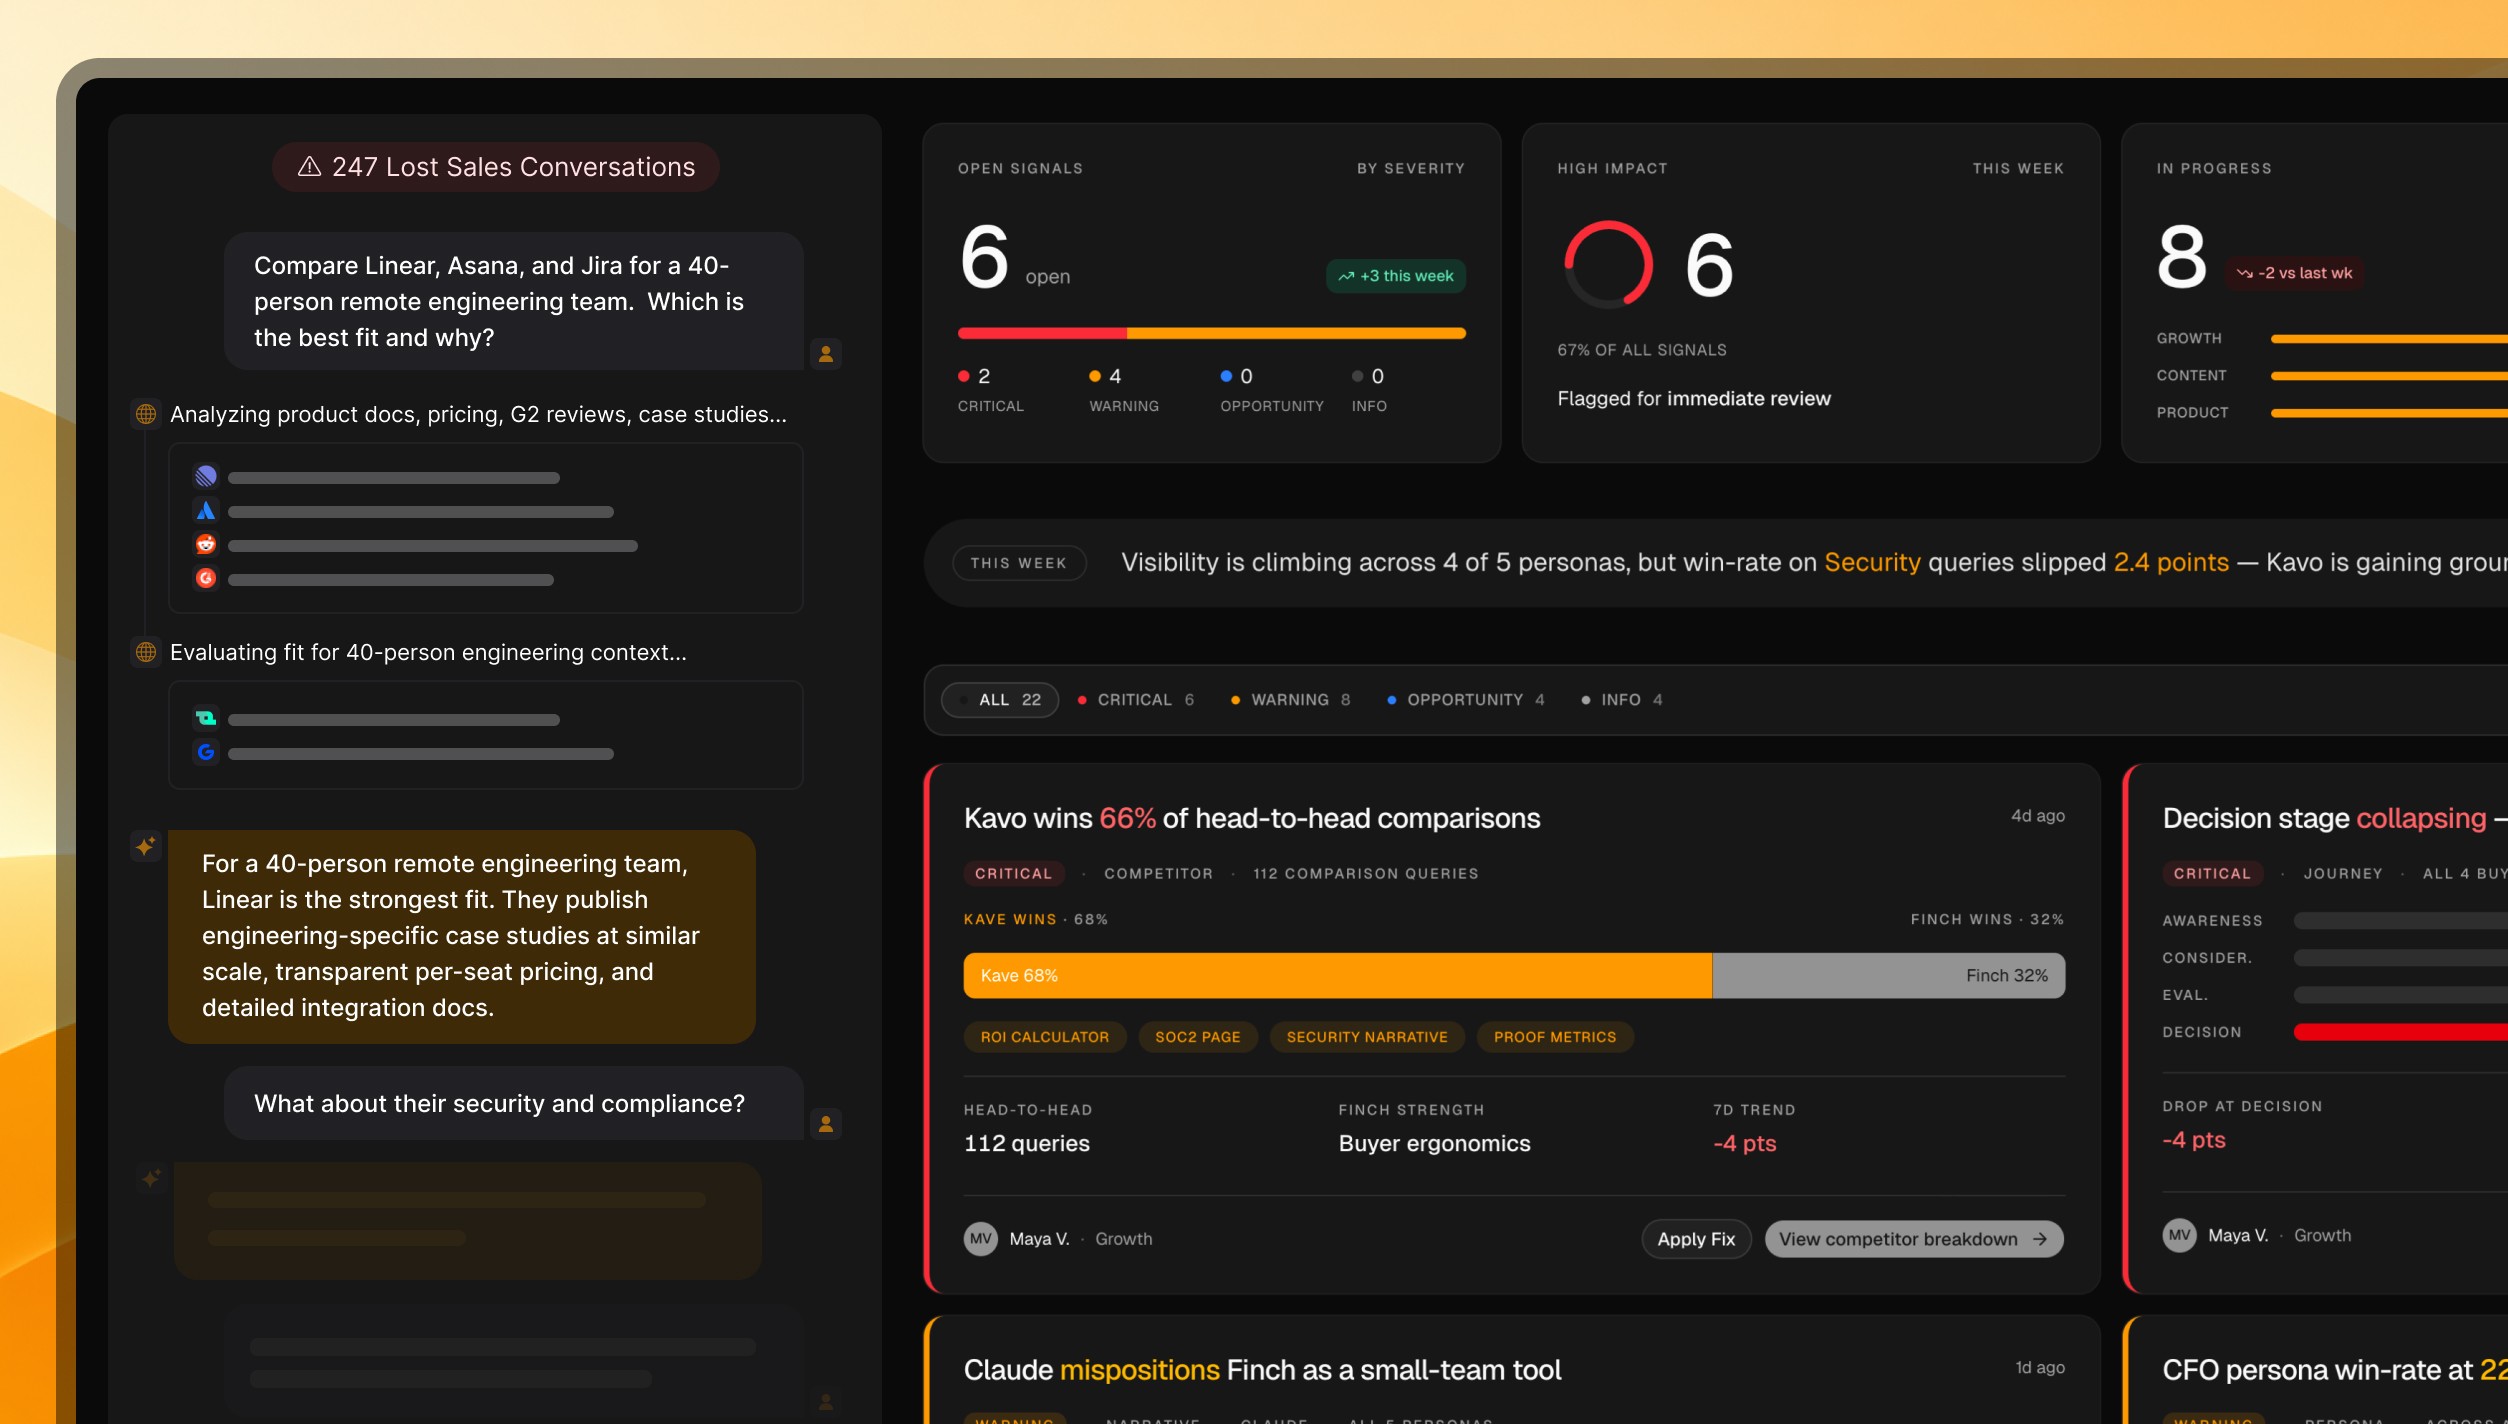This screenshot has height=1424, width=2508.
Task: Click the red G2 source icon
Action: point(206,578)
